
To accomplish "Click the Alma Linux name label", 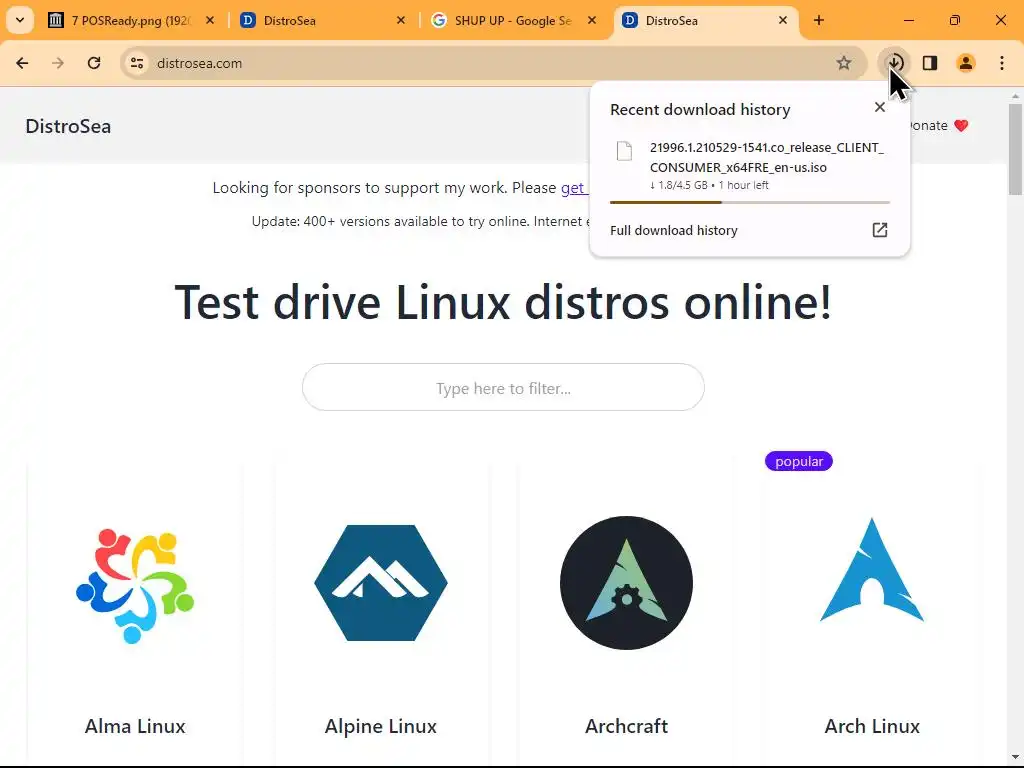I will point(135,726).
